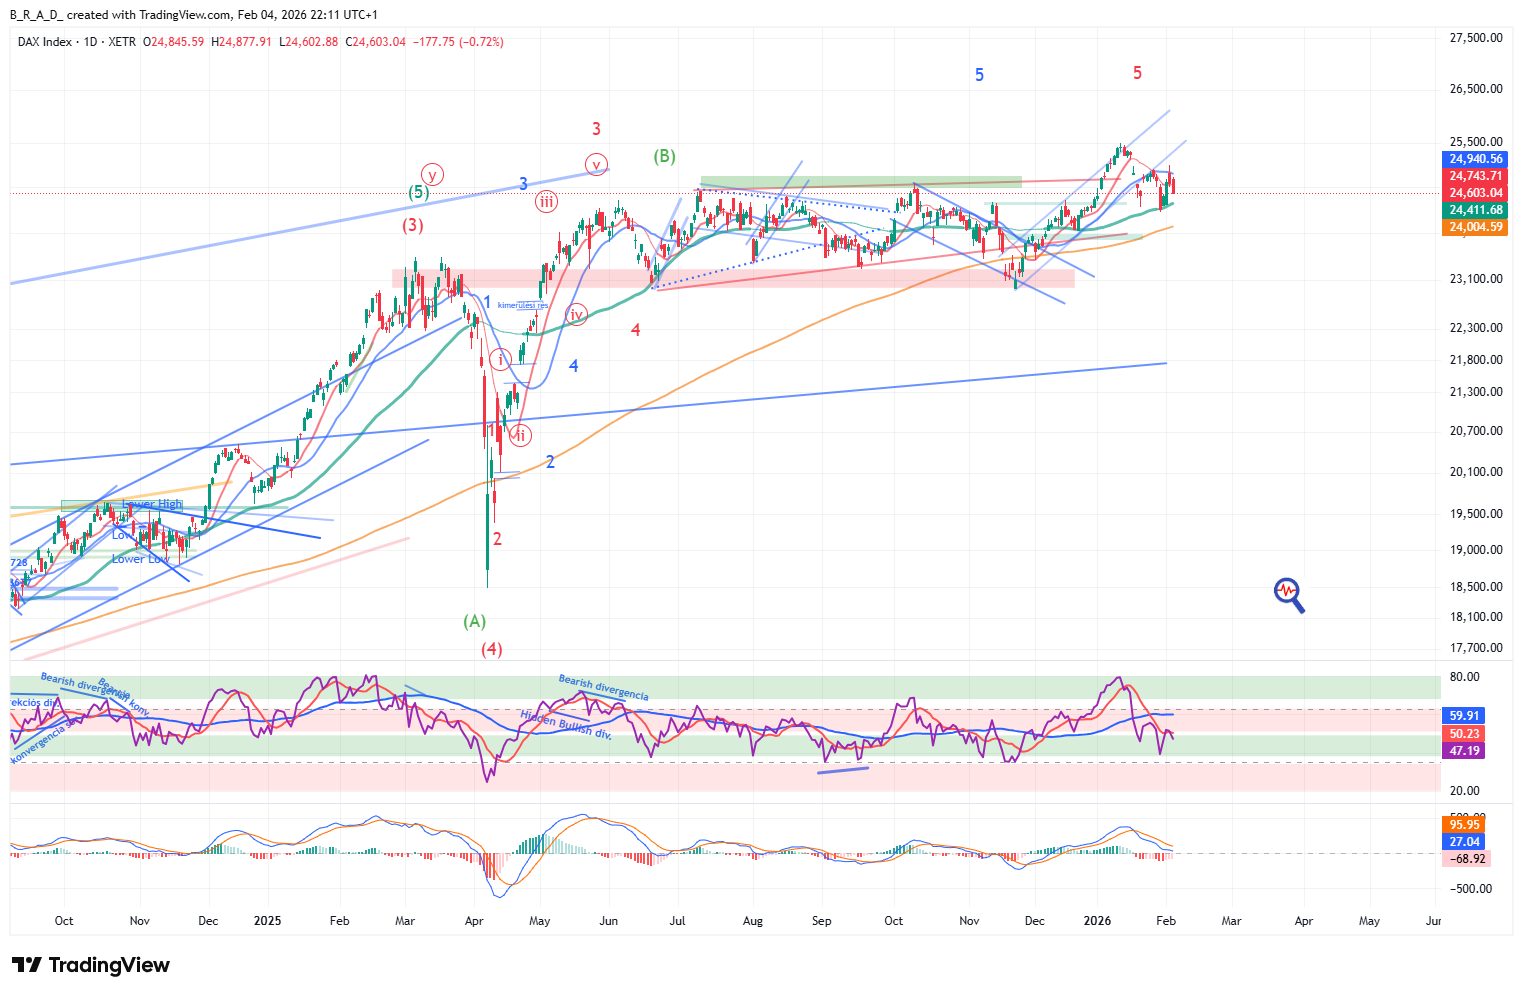Click the circled y wave marker
The image size is (1523, 995).
[431, 174]
